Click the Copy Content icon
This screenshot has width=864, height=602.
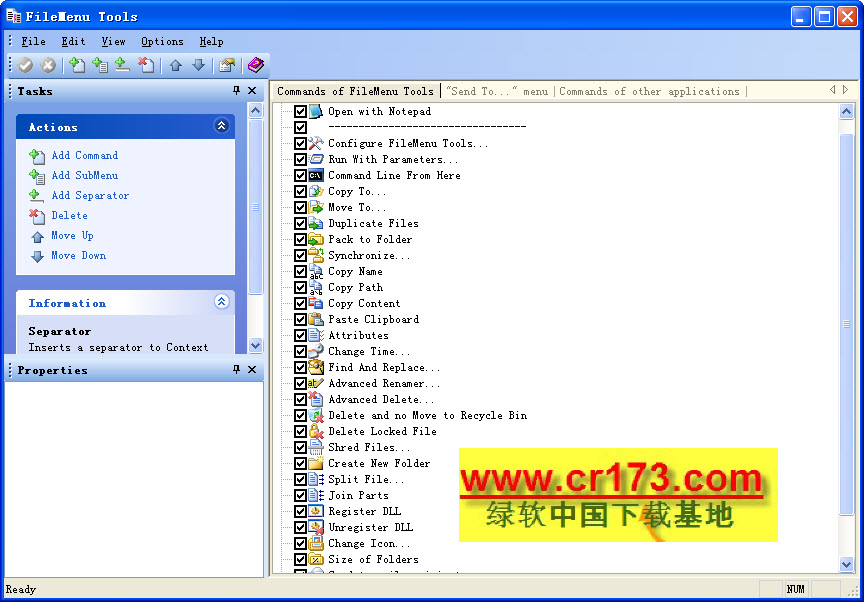316,303
